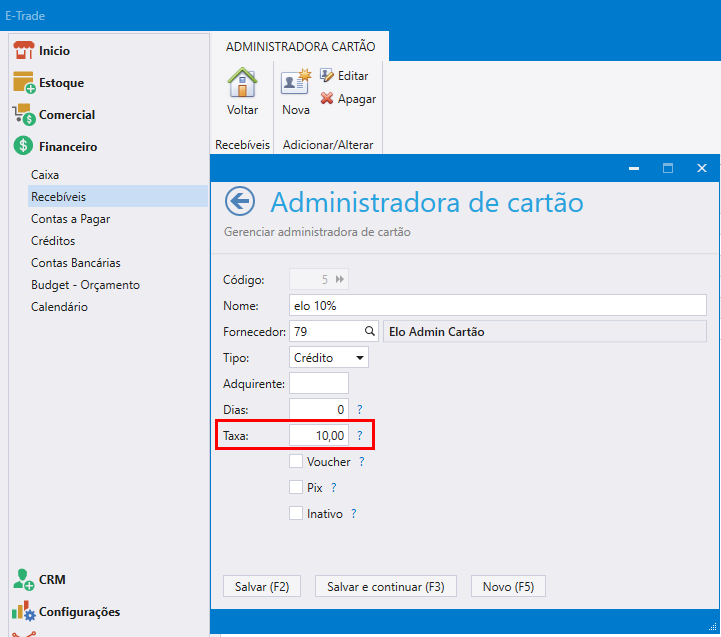This screenshot has width=721, height=637.
Task: Click the Voltar house icon
Action: pyautogui.click(x=242, y=83)
